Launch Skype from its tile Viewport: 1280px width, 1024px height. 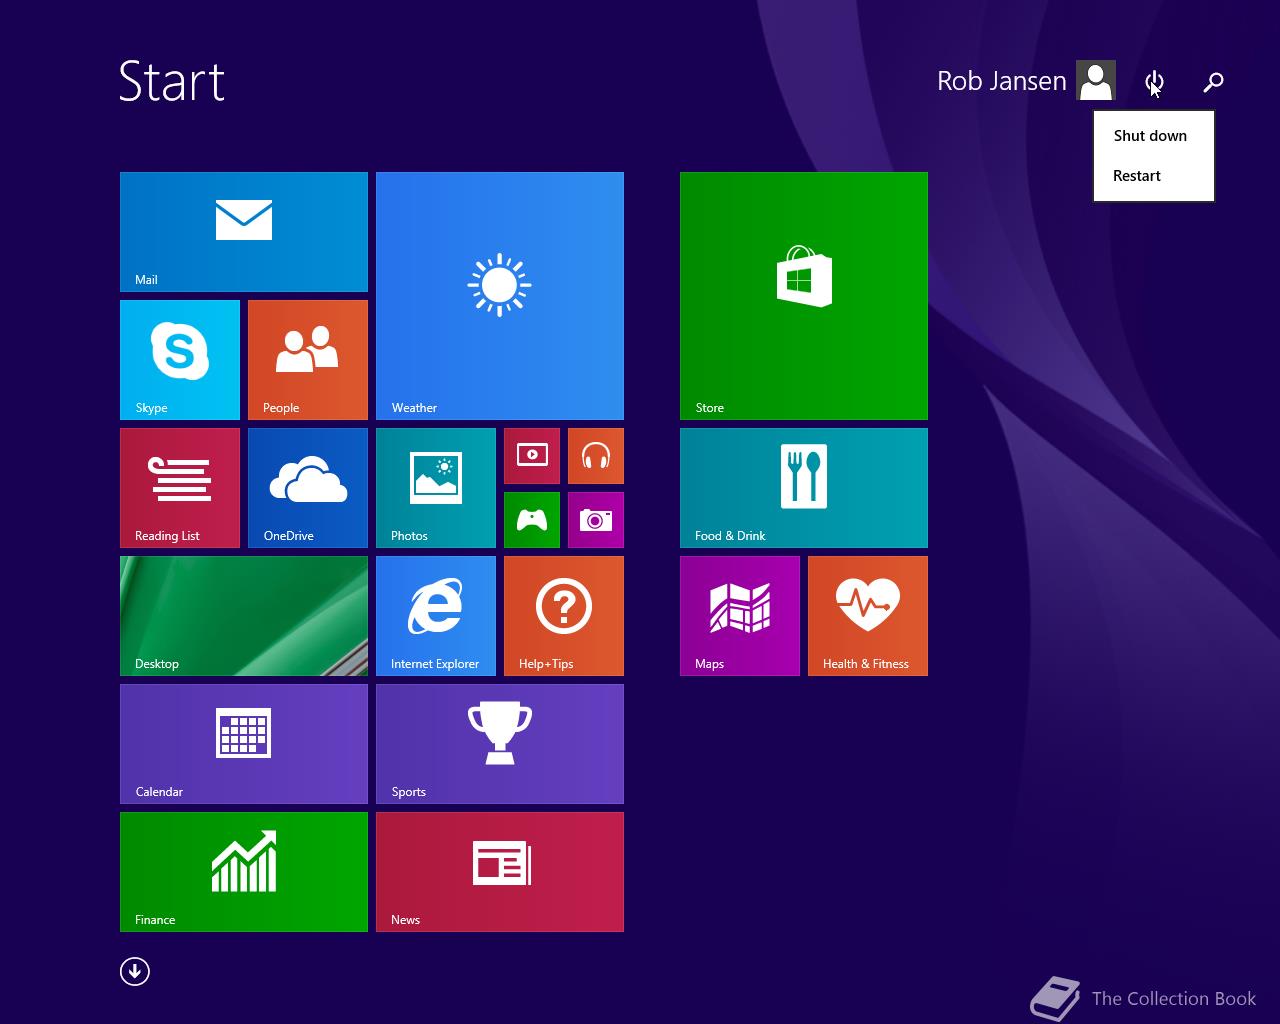click(x=180, y=360)
